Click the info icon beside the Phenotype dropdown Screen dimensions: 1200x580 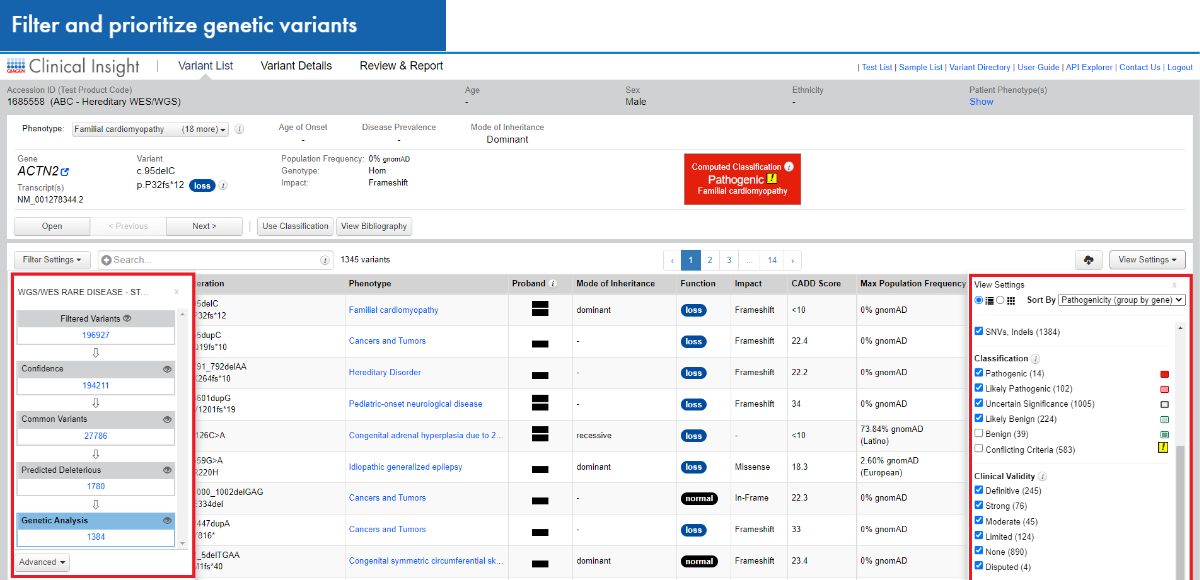[239, 129]
